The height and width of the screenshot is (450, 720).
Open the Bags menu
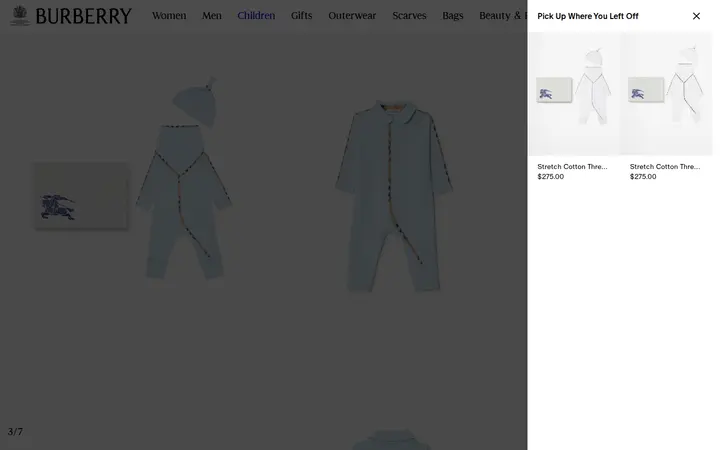coord(453,16)
